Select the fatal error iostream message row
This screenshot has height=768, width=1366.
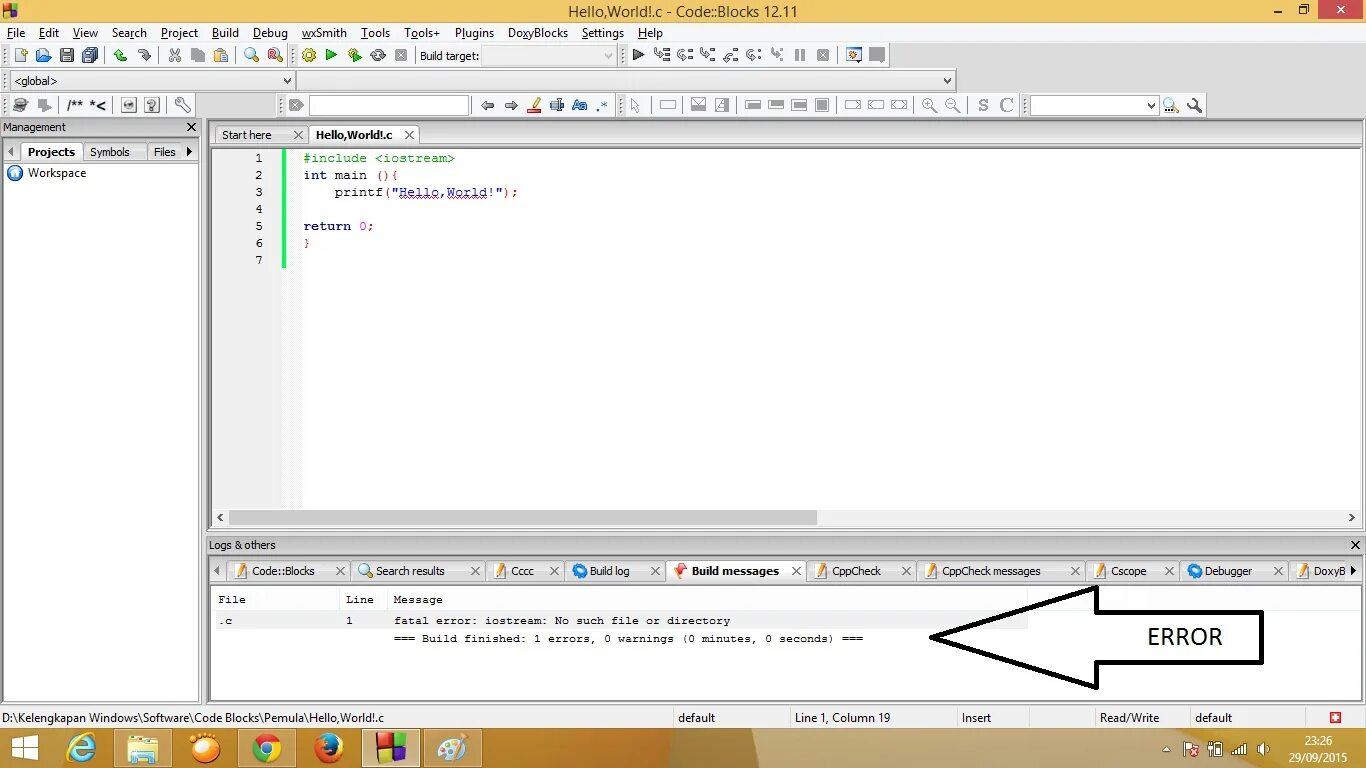click(x=621, y=621)
